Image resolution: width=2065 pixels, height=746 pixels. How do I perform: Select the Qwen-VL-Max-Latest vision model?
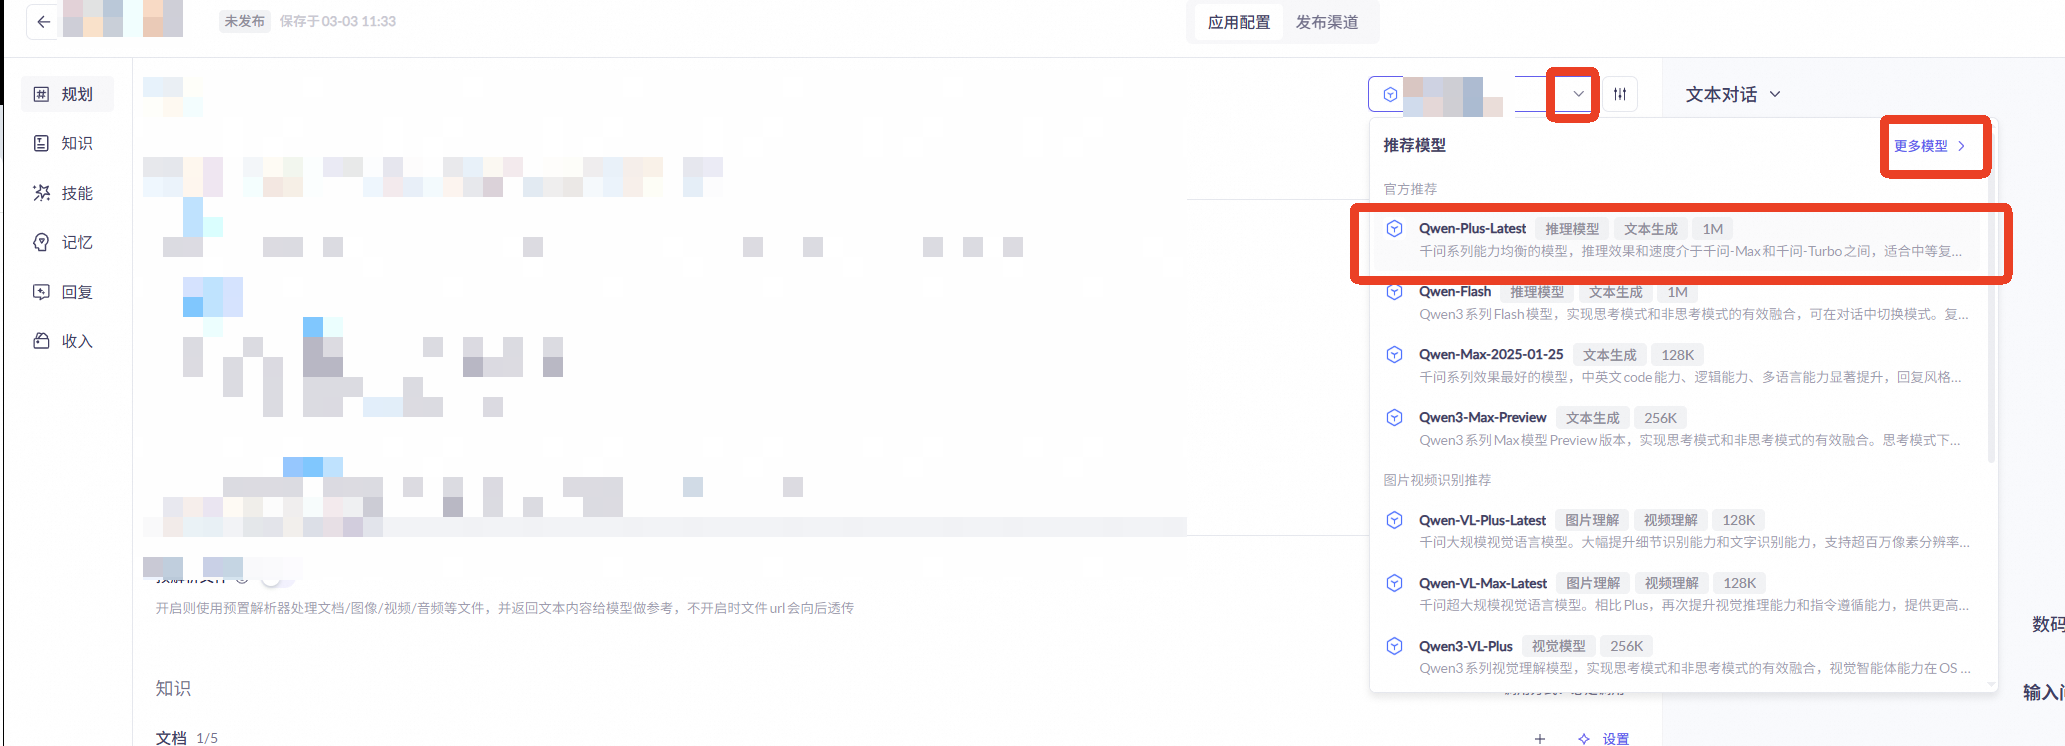[x=1677, y=594]
